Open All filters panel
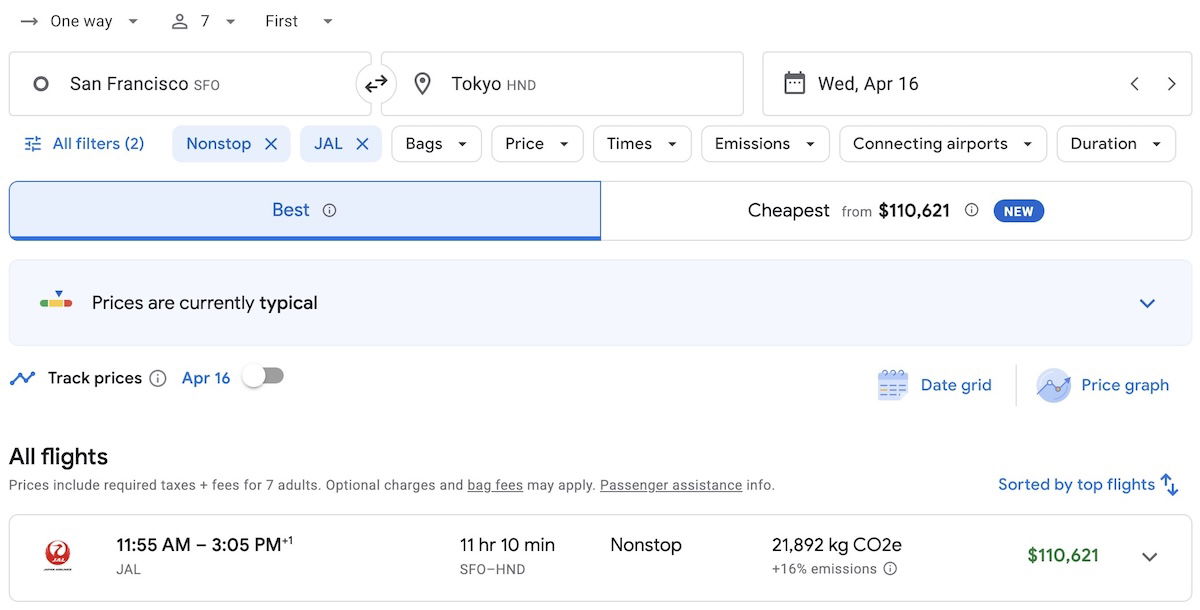 [84, 144]
